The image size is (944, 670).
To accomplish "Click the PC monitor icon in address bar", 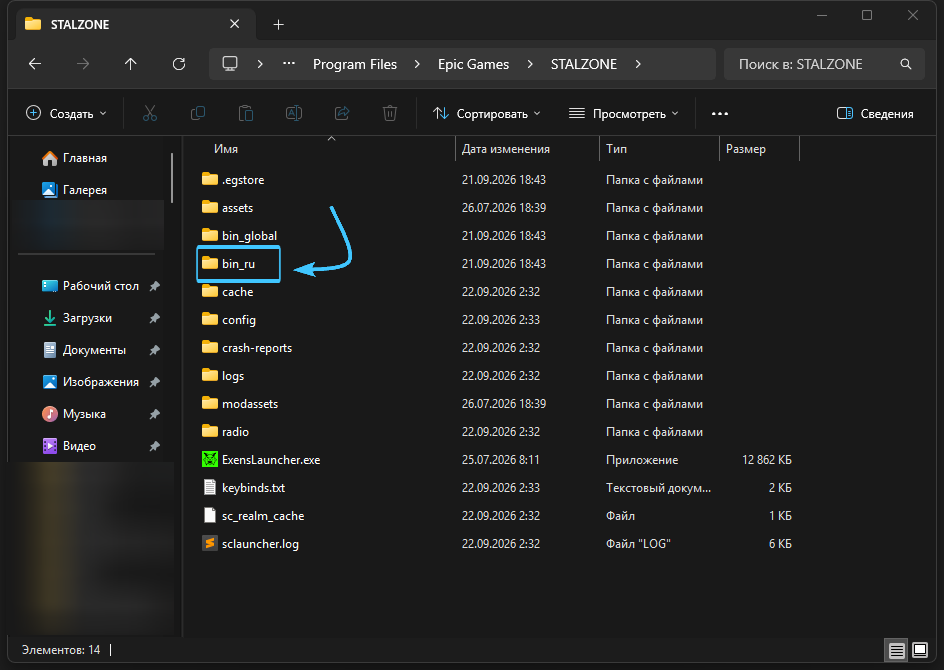I will [x=230, y=64].
